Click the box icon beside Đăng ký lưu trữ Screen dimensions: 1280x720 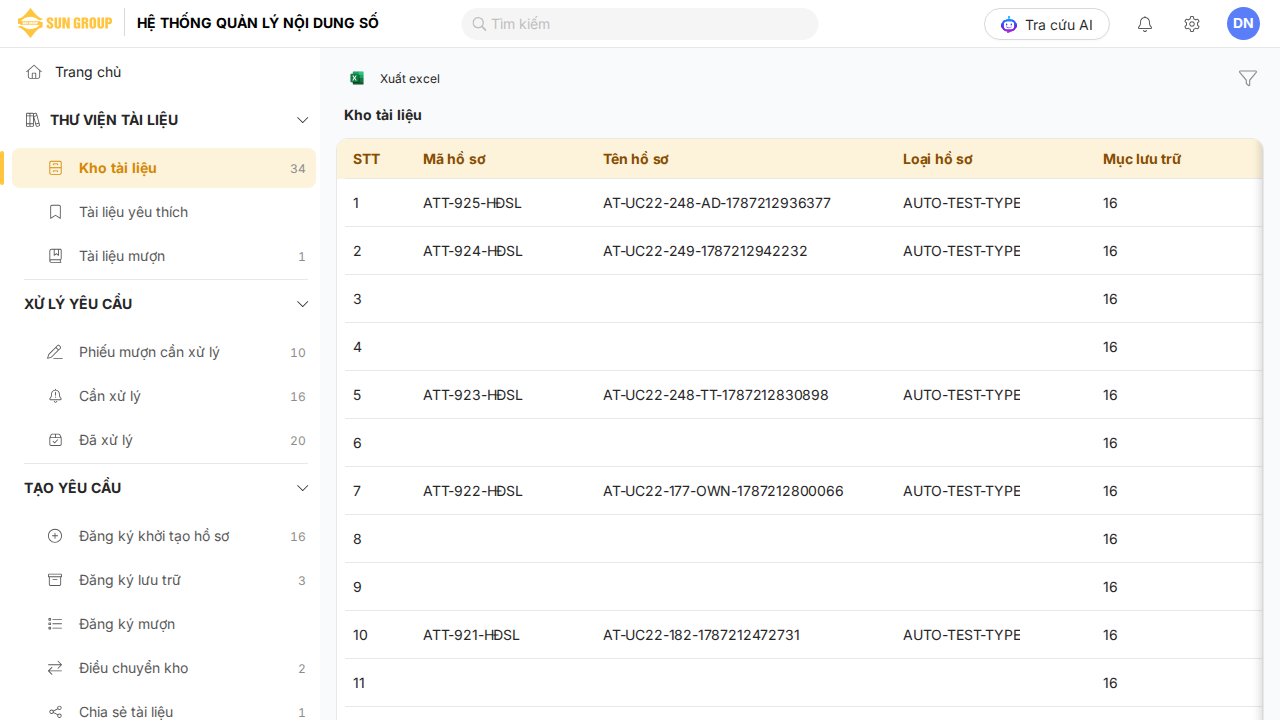[x=56, y=580]
